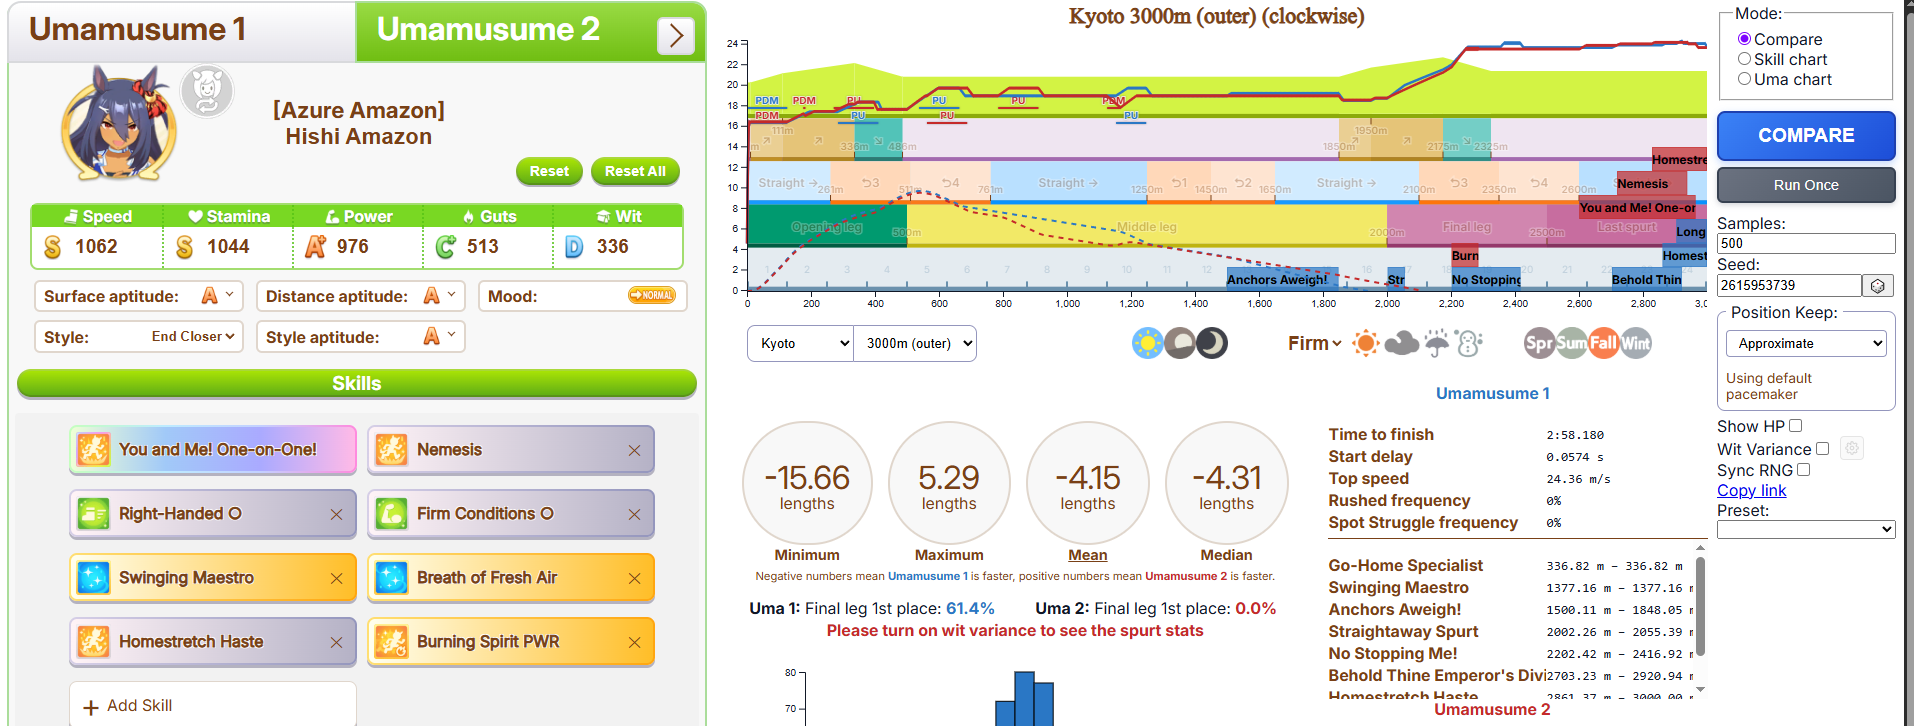Click the Hishi Amazon character portrait
This screenshot has width=1914, height=726.
(x=119, y=124)
